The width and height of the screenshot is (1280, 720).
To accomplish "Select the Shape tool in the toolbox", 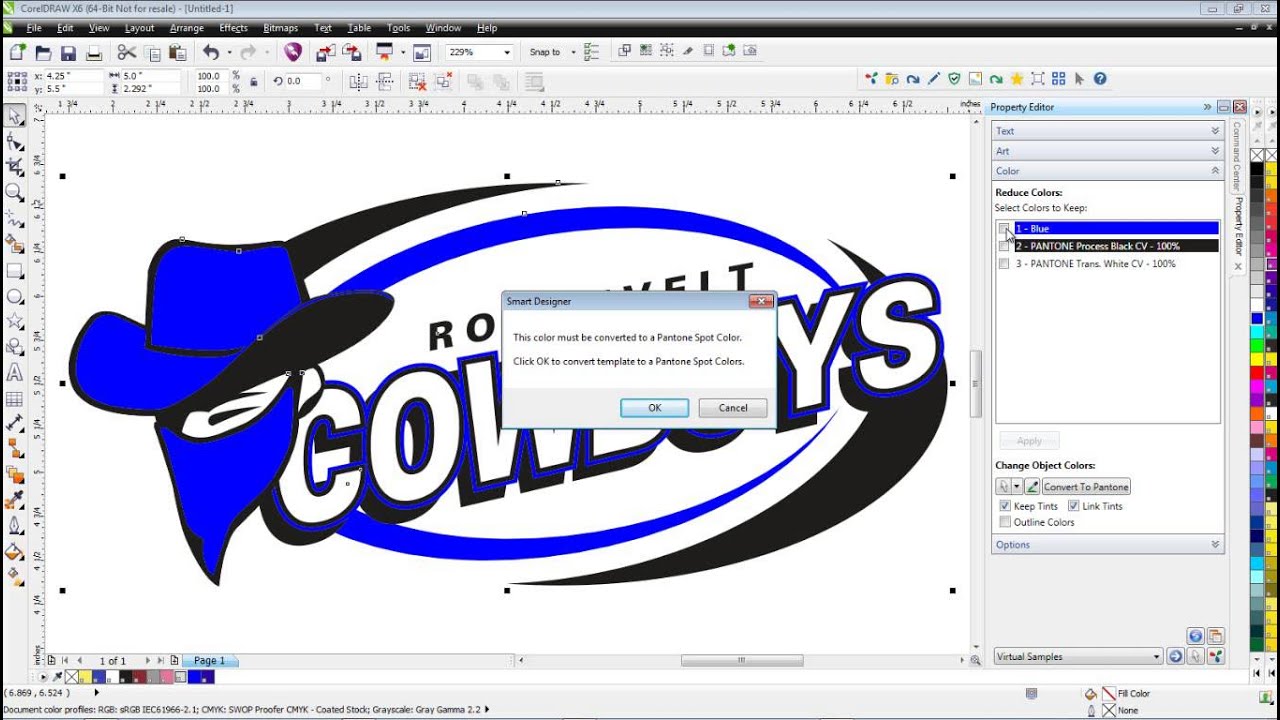I will (x=15, y=142).
